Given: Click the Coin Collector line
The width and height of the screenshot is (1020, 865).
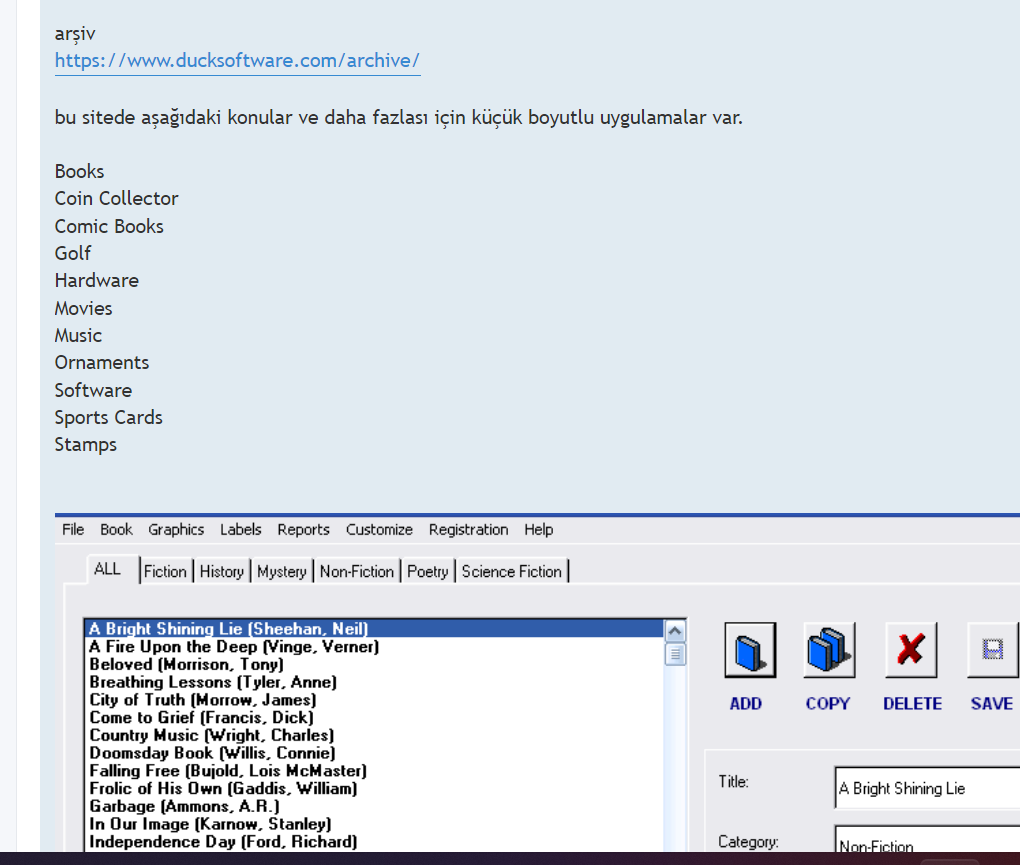Looking at the screenshot, I should pyautogui.click(x=116, y=198).
